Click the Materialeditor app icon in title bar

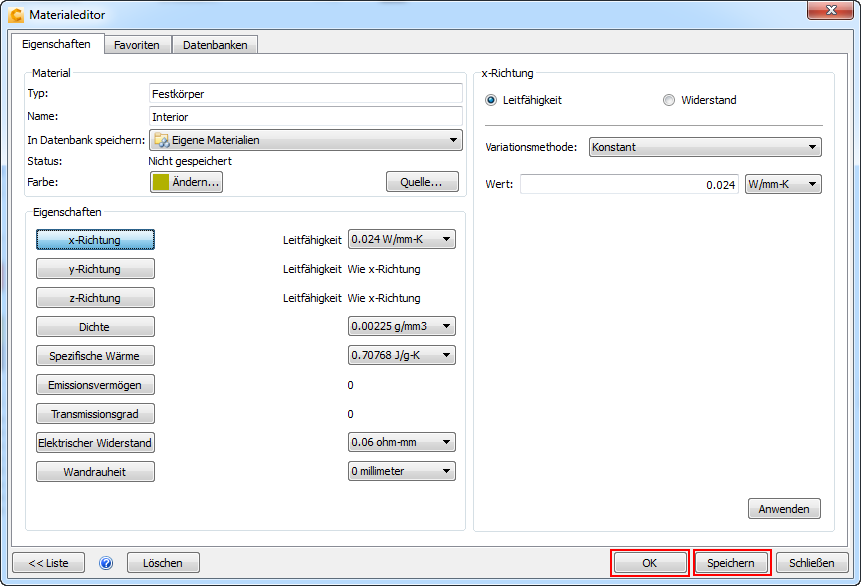(x=16, y=15)
